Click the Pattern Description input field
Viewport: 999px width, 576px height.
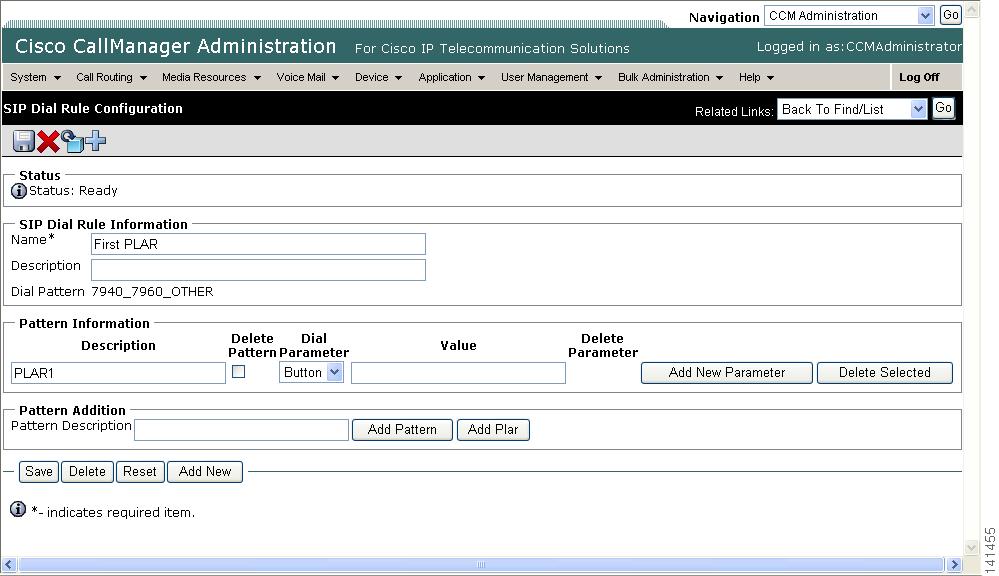pyautogui.click(x=241, y=429)
